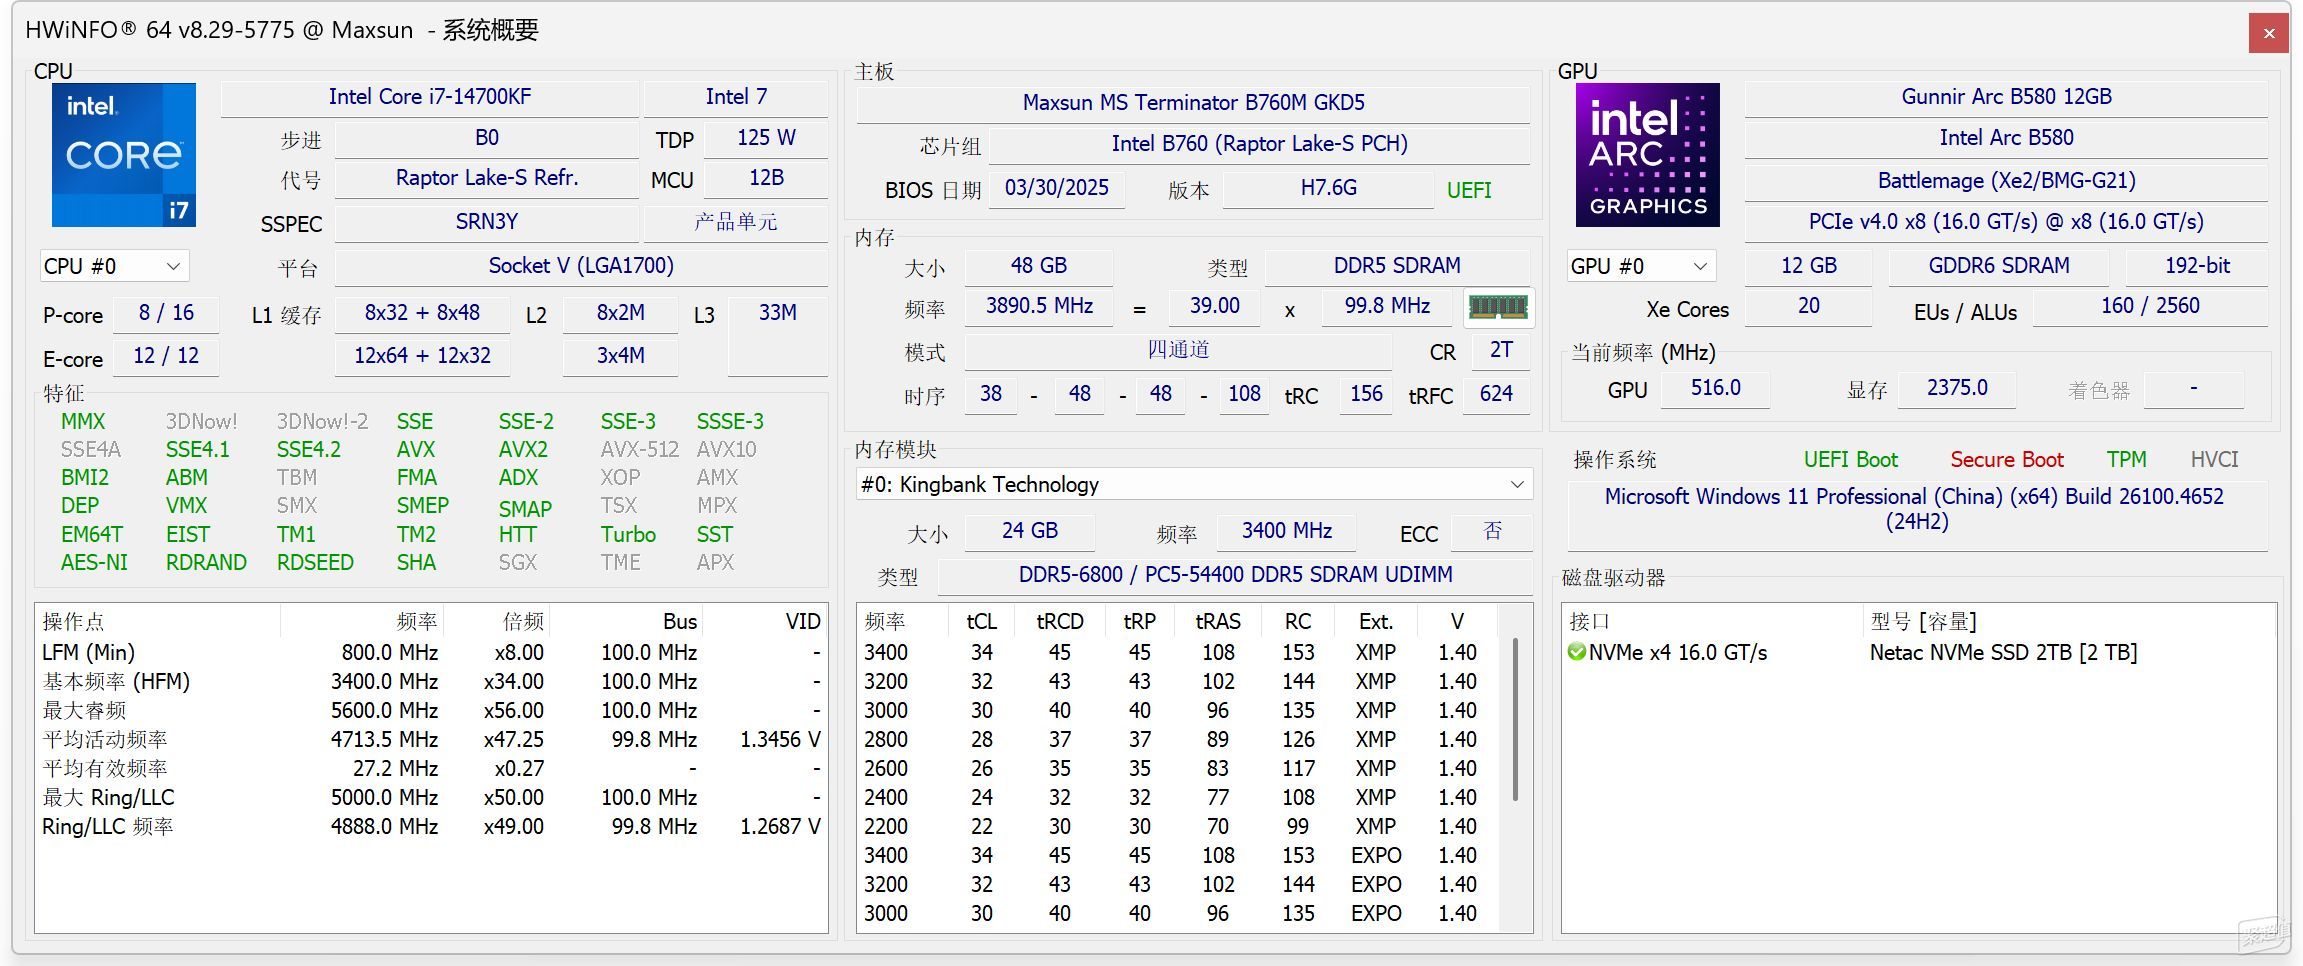The height and width of the screenshot is (966, 2303).
Task: Click the greyed AVX-512 feature flag
Action: (639, 450)
